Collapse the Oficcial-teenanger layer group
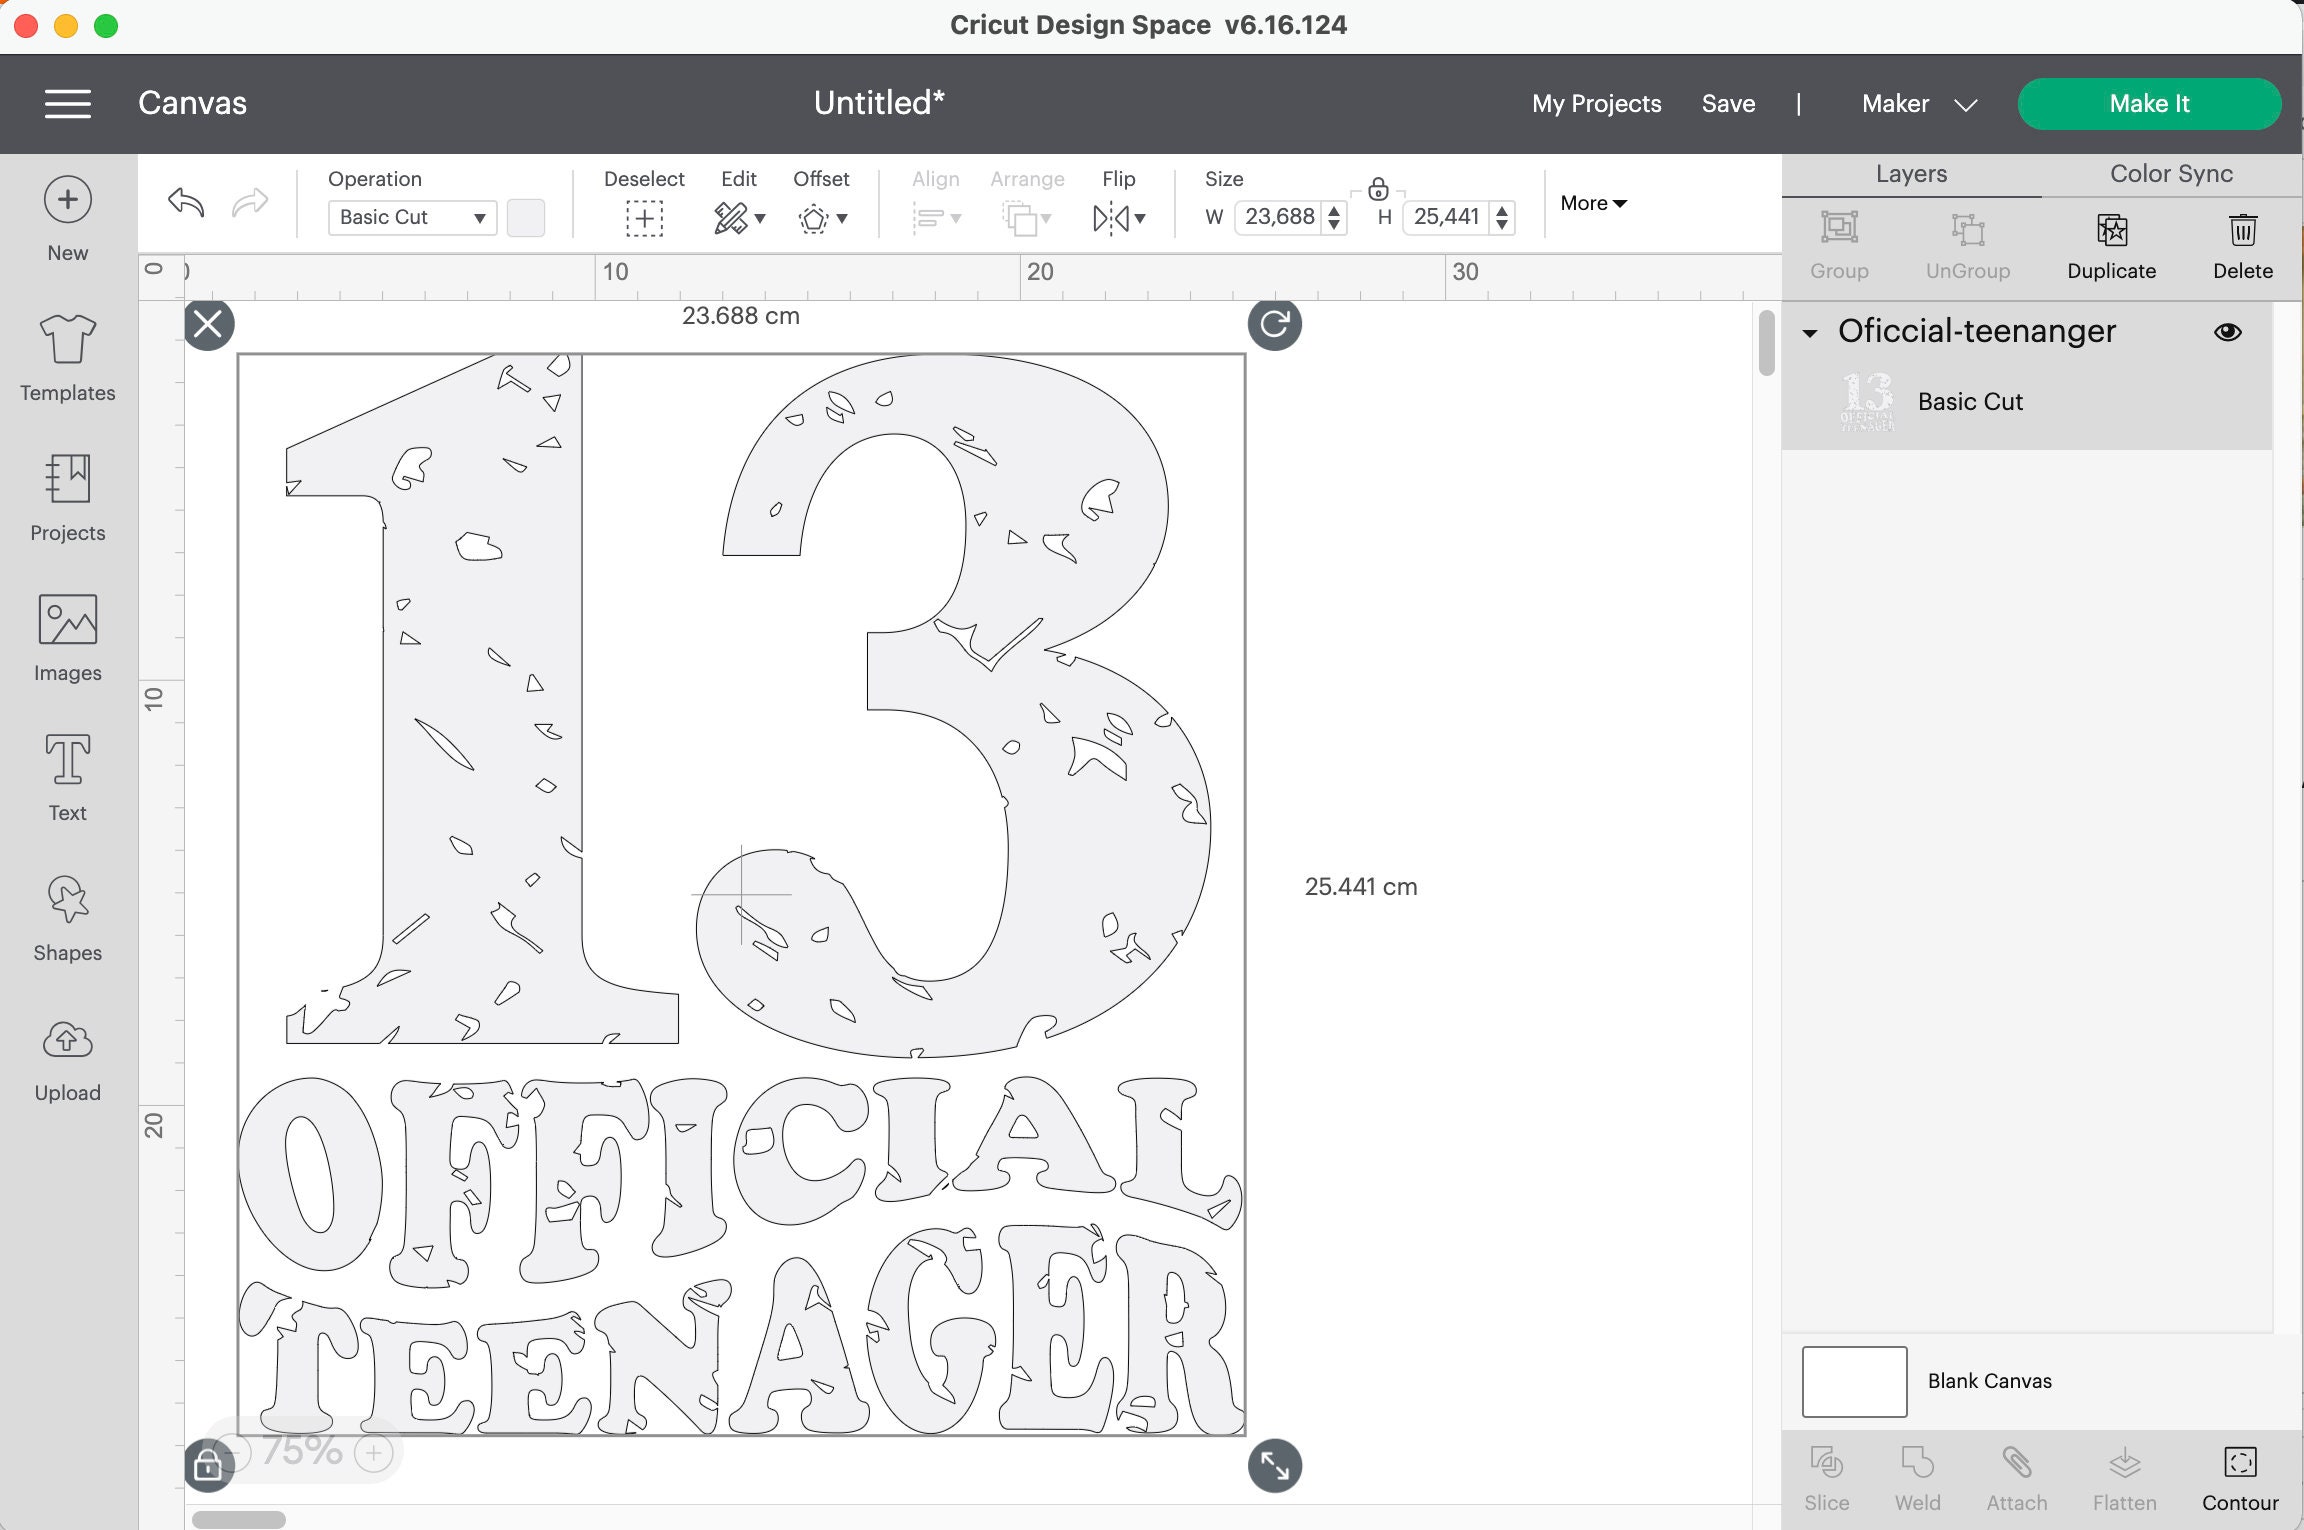 pos(1810,333)
